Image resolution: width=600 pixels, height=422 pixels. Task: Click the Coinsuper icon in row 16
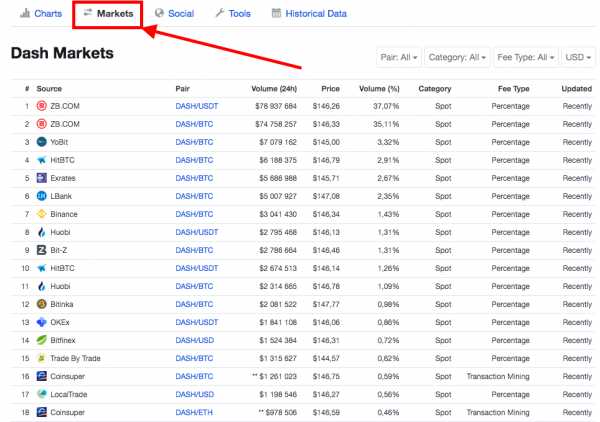pyautogui.click(x=41, y=376)
